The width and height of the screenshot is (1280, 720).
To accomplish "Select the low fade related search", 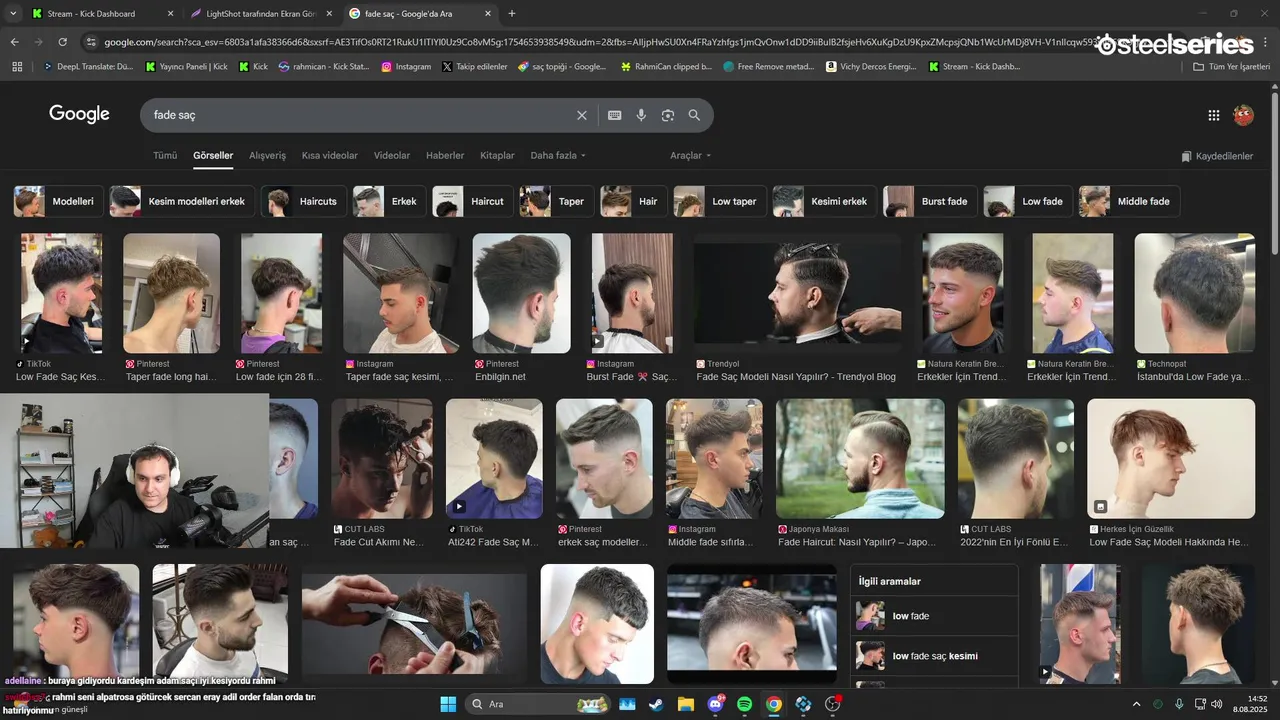I will [934, 616].
